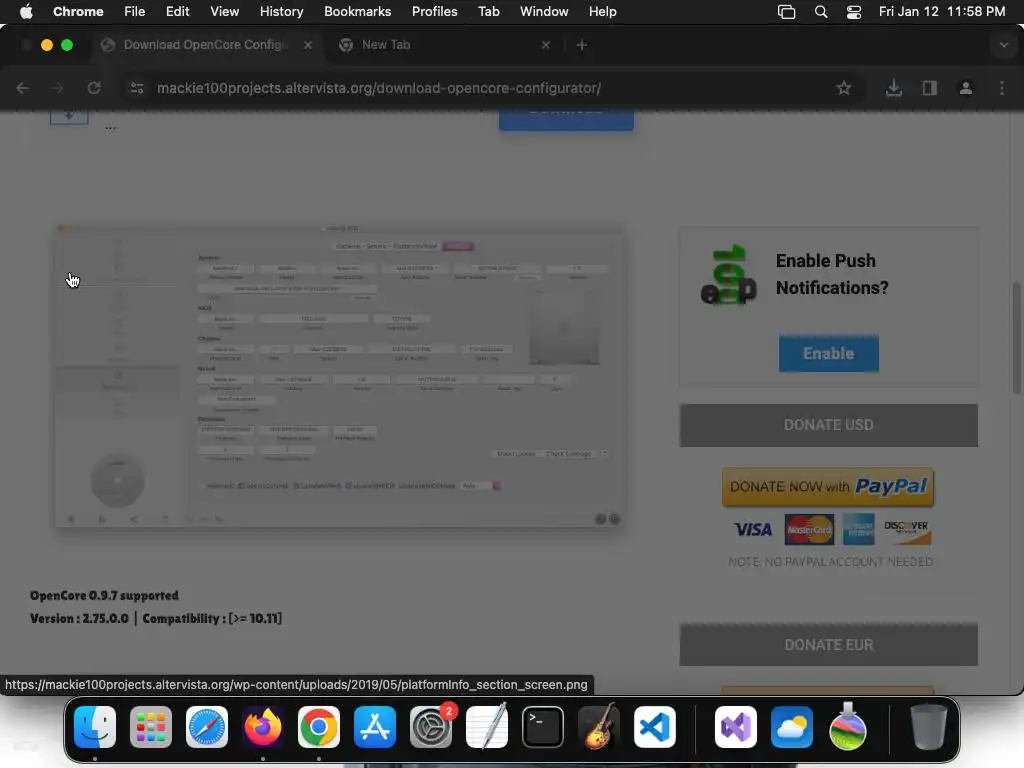Open Terminal from the Dock
This screenshot has width=1024, height=768.
(543, 727)
